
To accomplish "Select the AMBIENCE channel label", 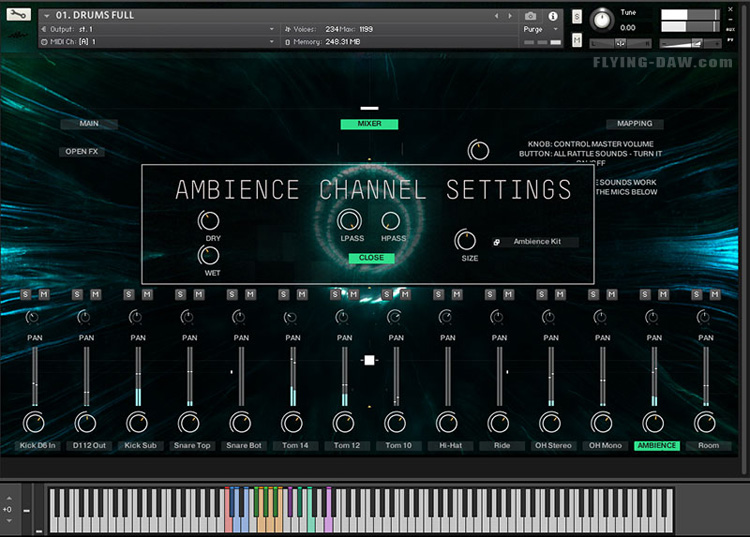I will 657,446.
